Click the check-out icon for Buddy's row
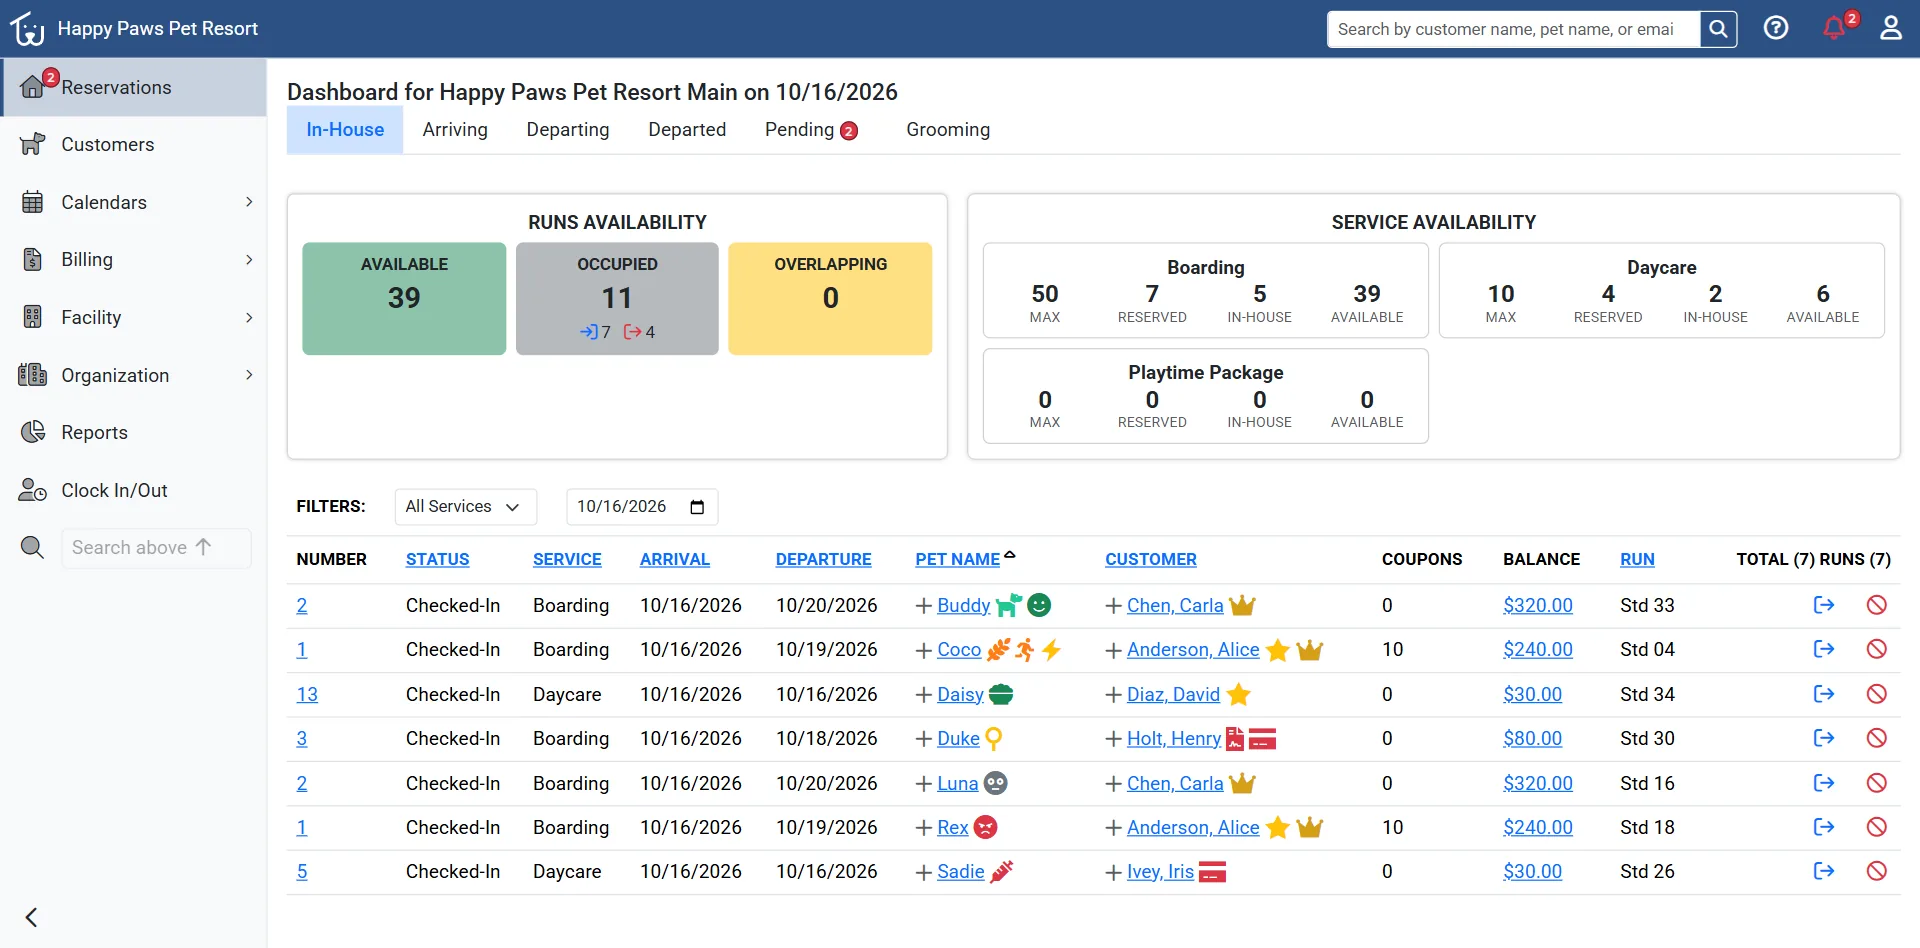 pyautogui.click(x=1824, y=605)
